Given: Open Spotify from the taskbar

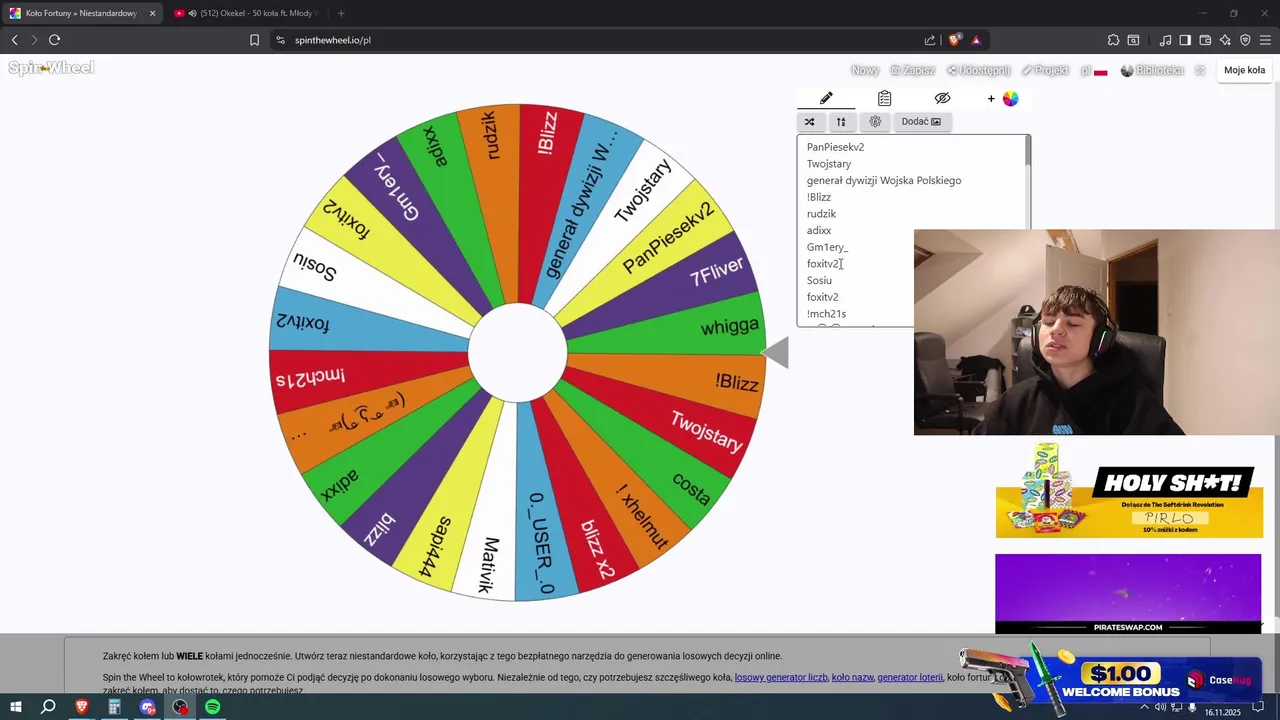Looking at the screenshot, I should (x=213, y=707).
